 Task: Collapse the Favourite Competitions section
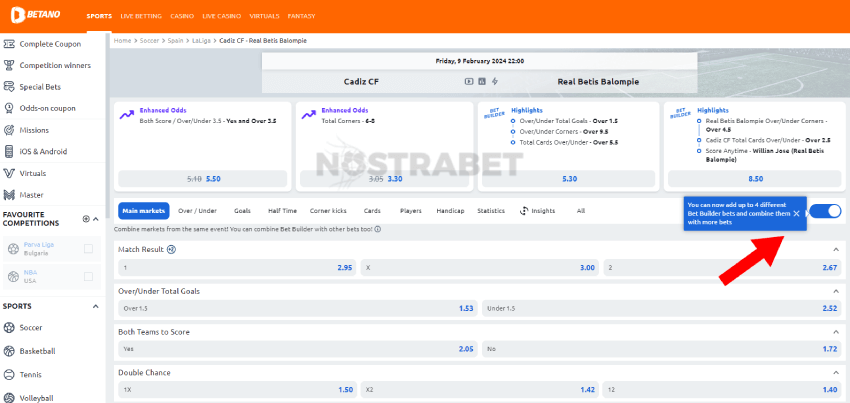96,219
